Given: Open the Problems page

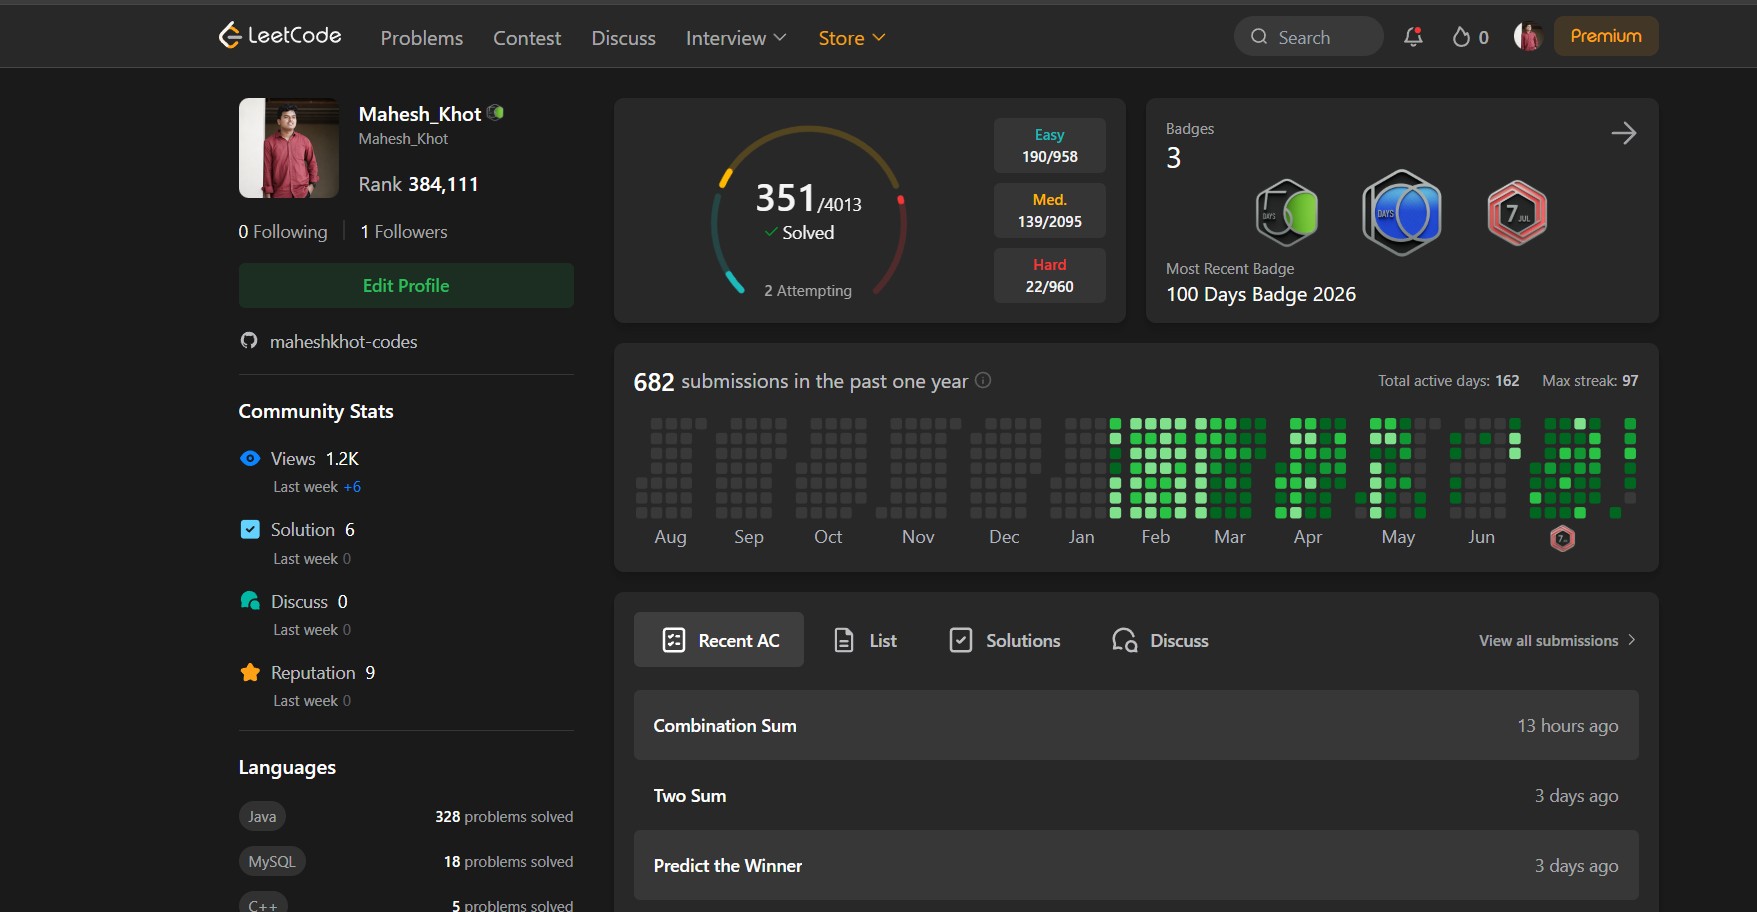Looking at the screenshot, I should pyautogui.click(x=422, y=38).
